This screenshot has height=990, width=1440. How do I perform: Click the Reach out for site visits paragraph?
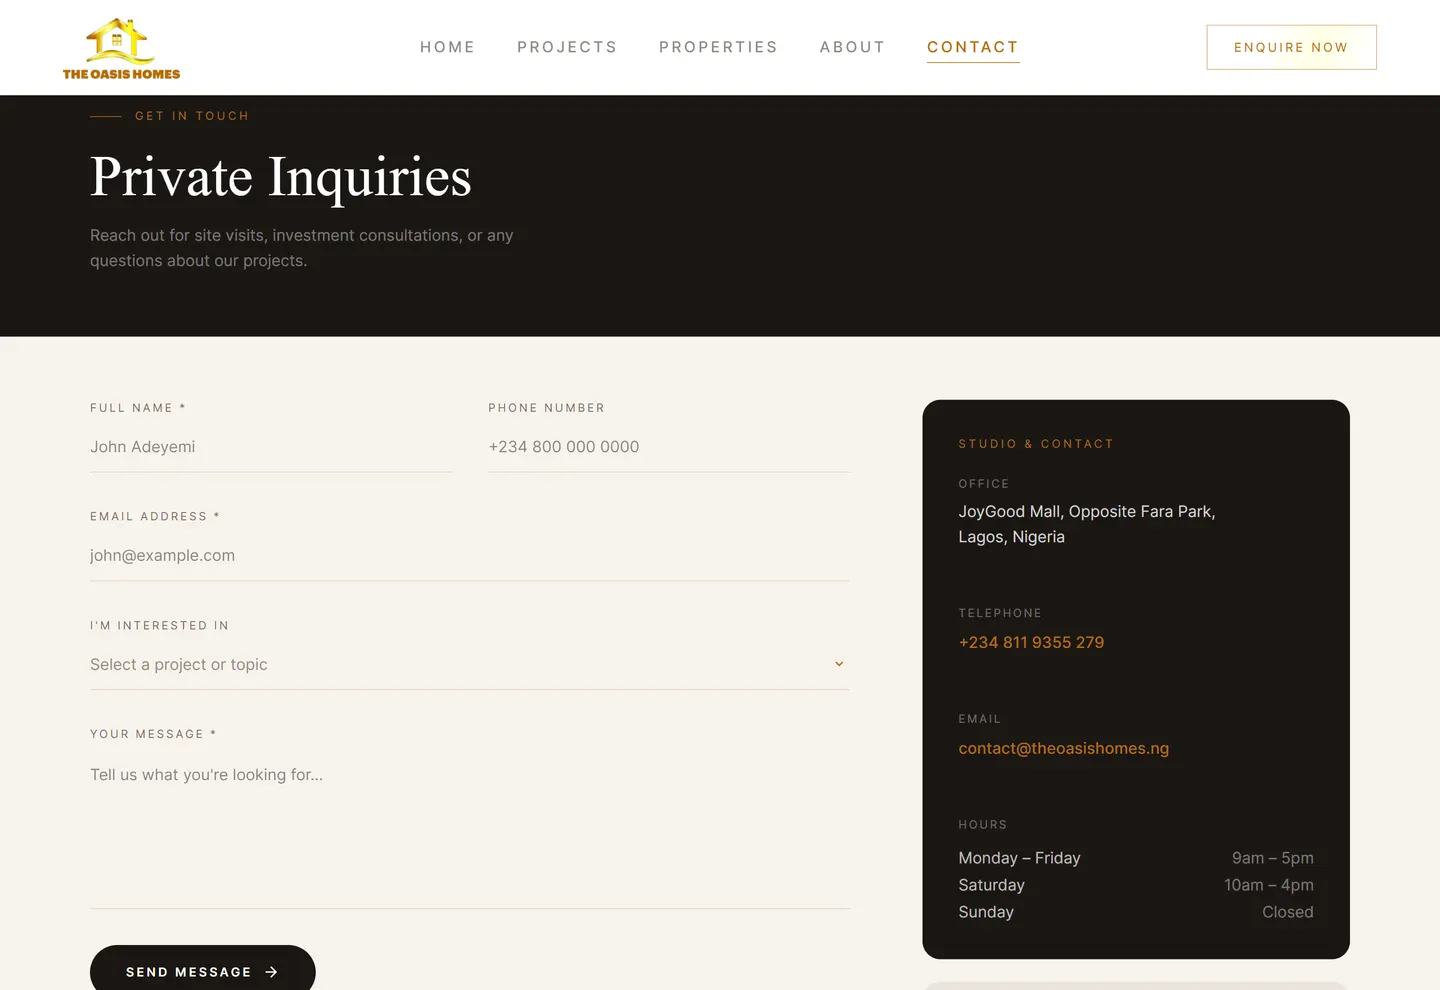tap(302, 248)
